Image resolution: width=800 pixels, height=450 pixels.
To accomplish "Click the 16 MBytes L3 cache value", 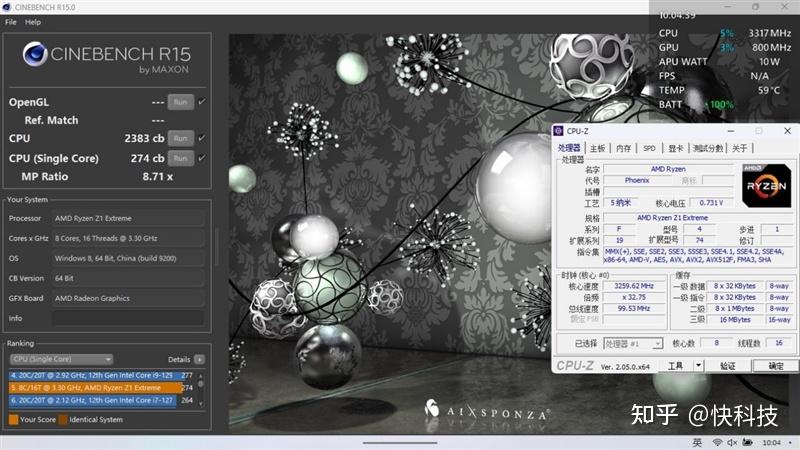I will (735, 320).
